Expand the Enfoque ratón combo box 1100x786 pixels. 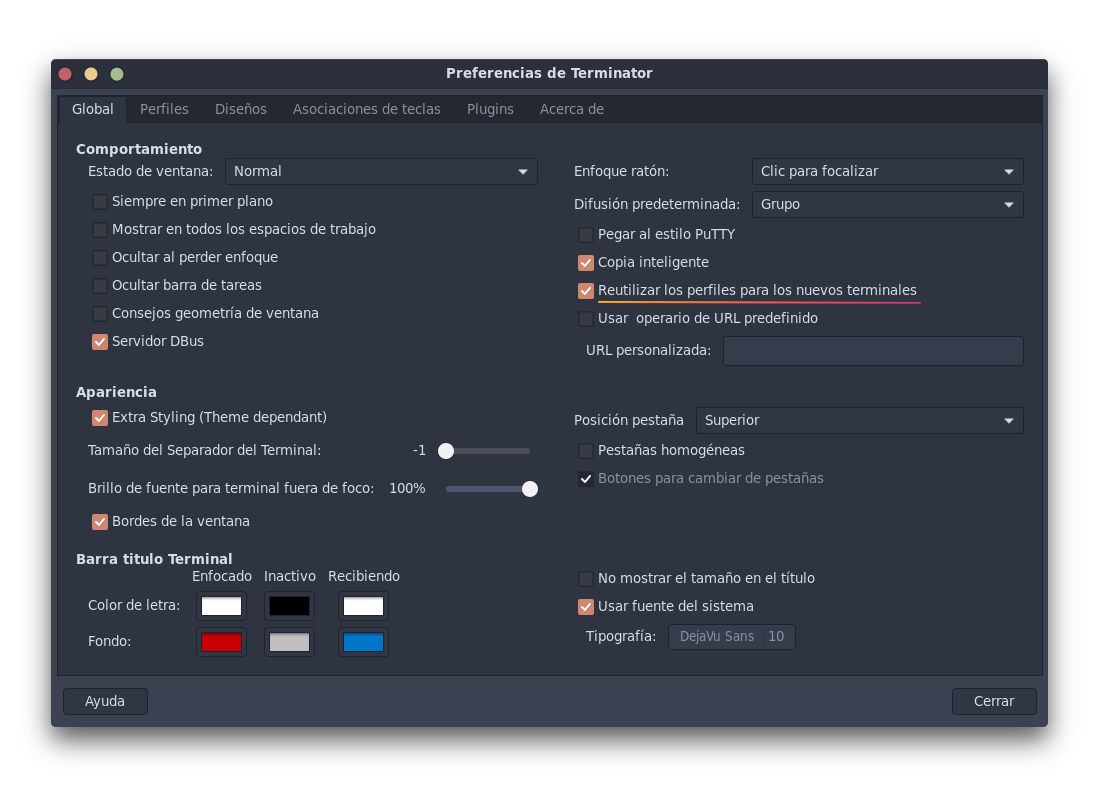[887, 172]
